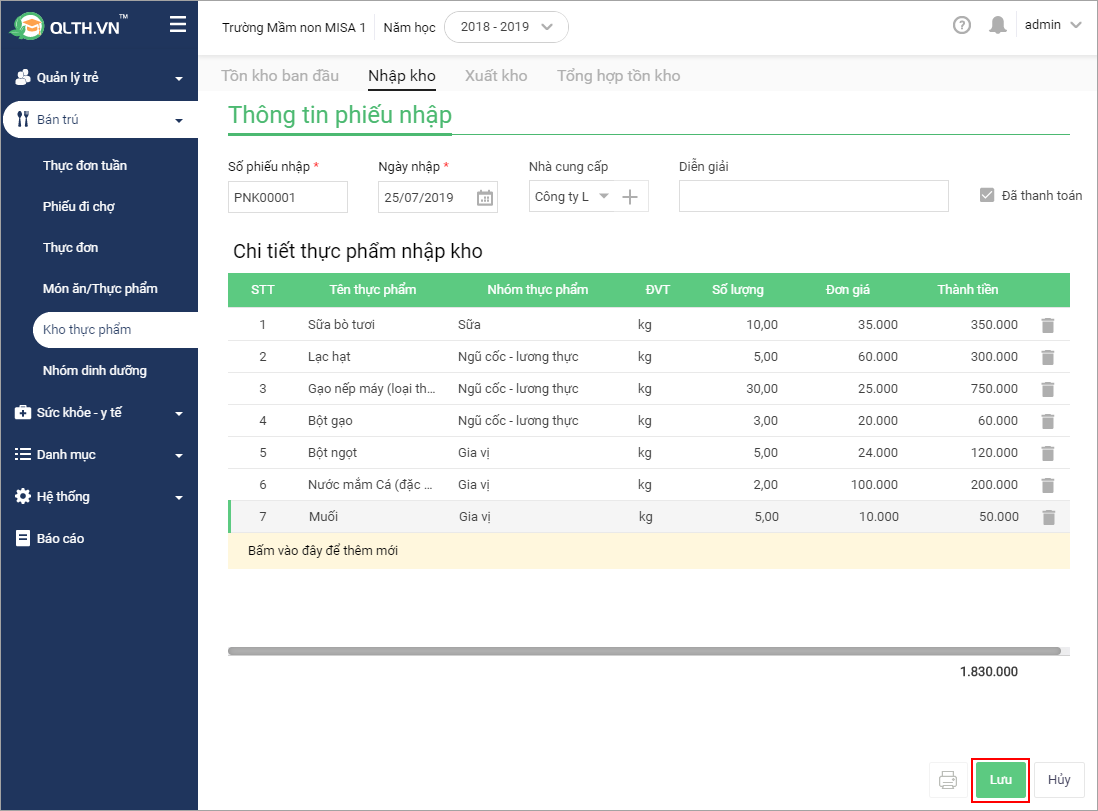Screen dimensions: 1098x811
Task: Open the admin user menu
Action: click(1053, 25)
